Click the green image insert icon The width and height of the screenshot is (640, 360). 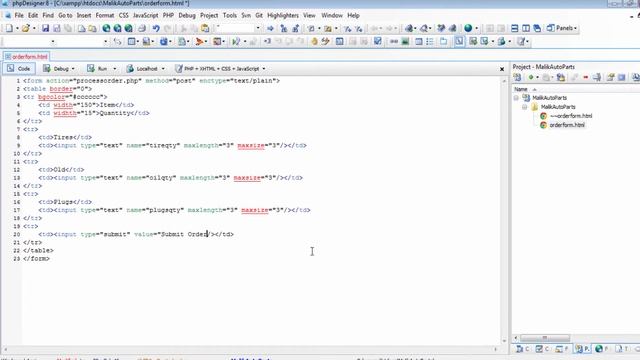[x=405, y=41]
